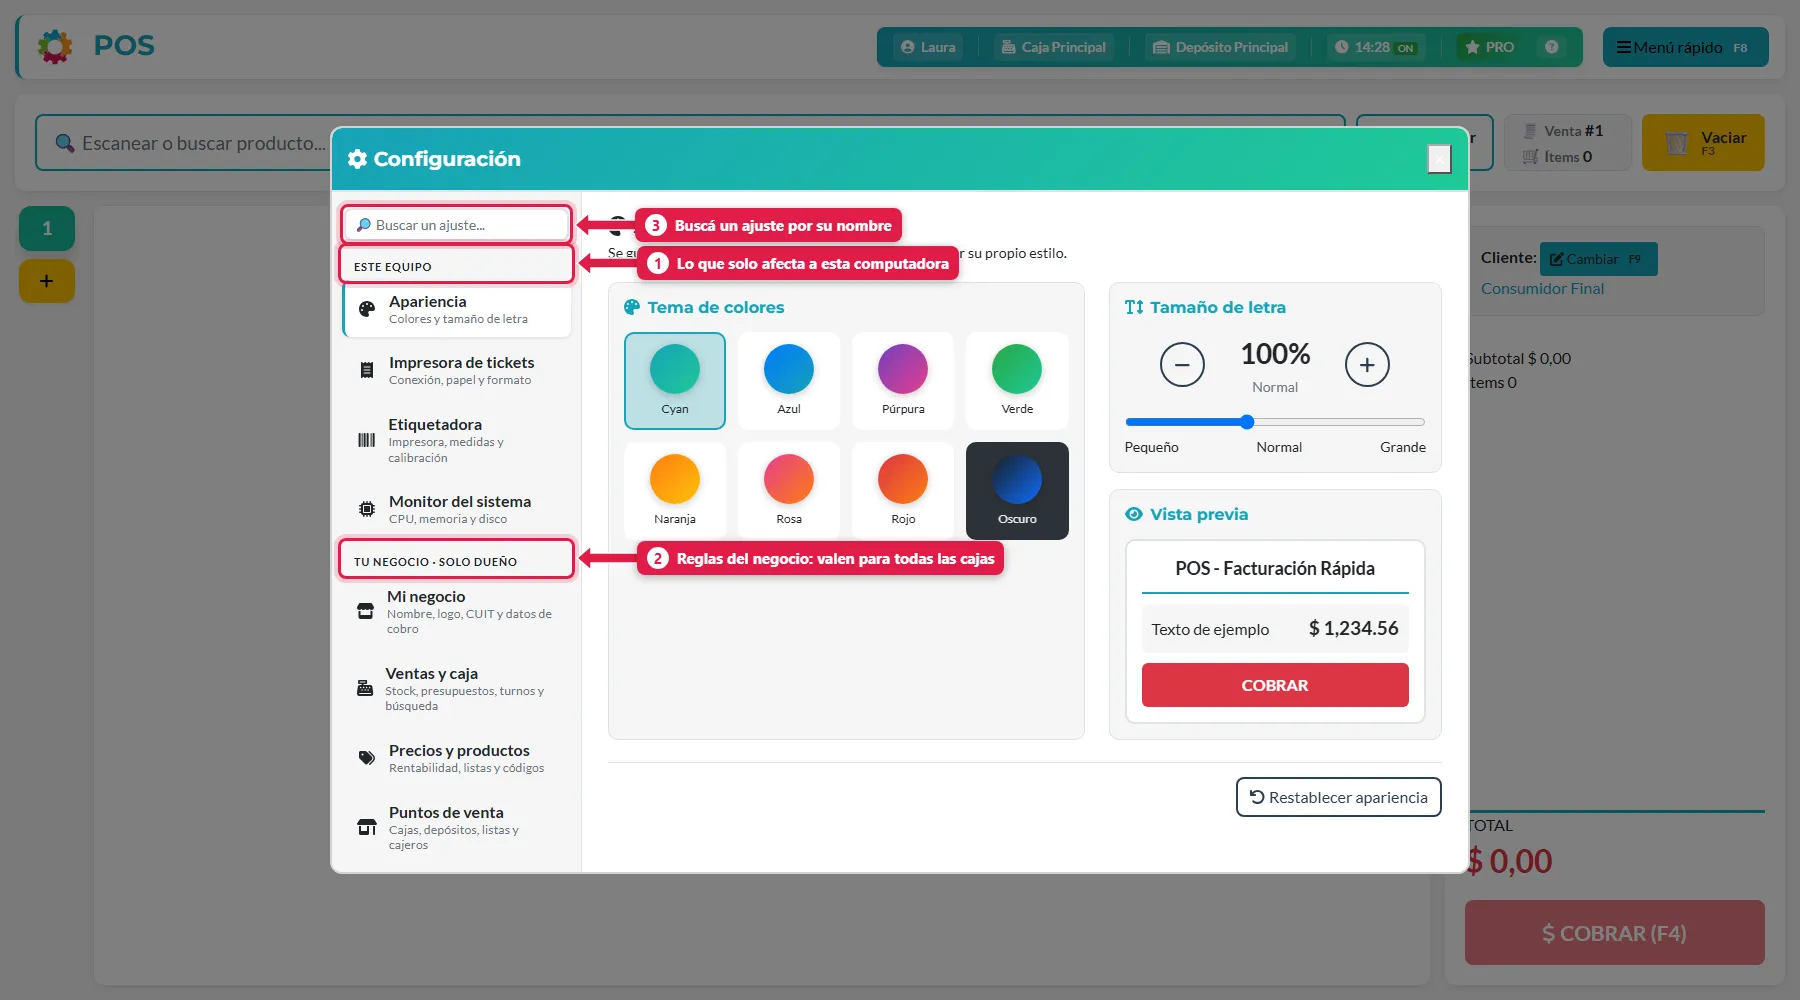Screen dimensions: 1800x1000
Task: Click the palette icon next to Tema de colores
Action: pyautogui.click(x=632, y=307)
